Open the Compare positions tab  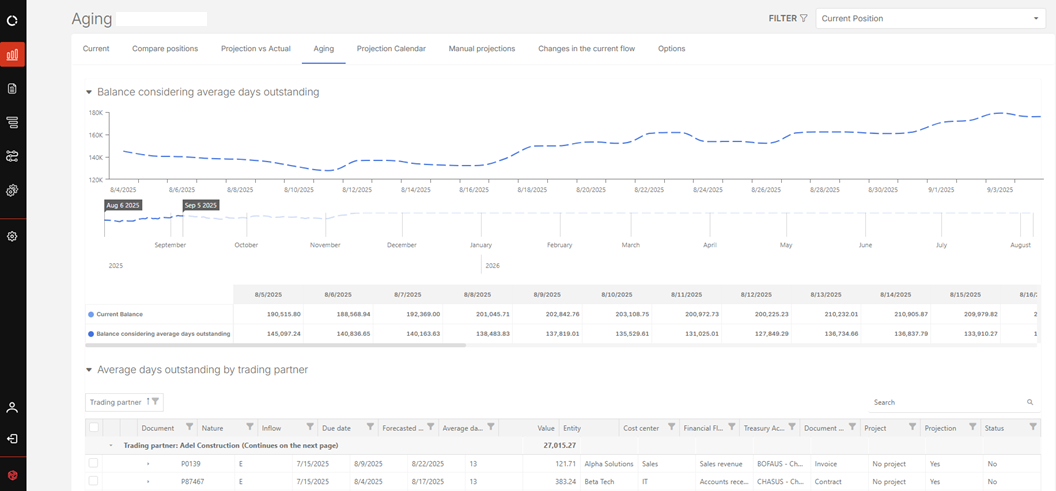pyautogui.click(x=165, y=48)
